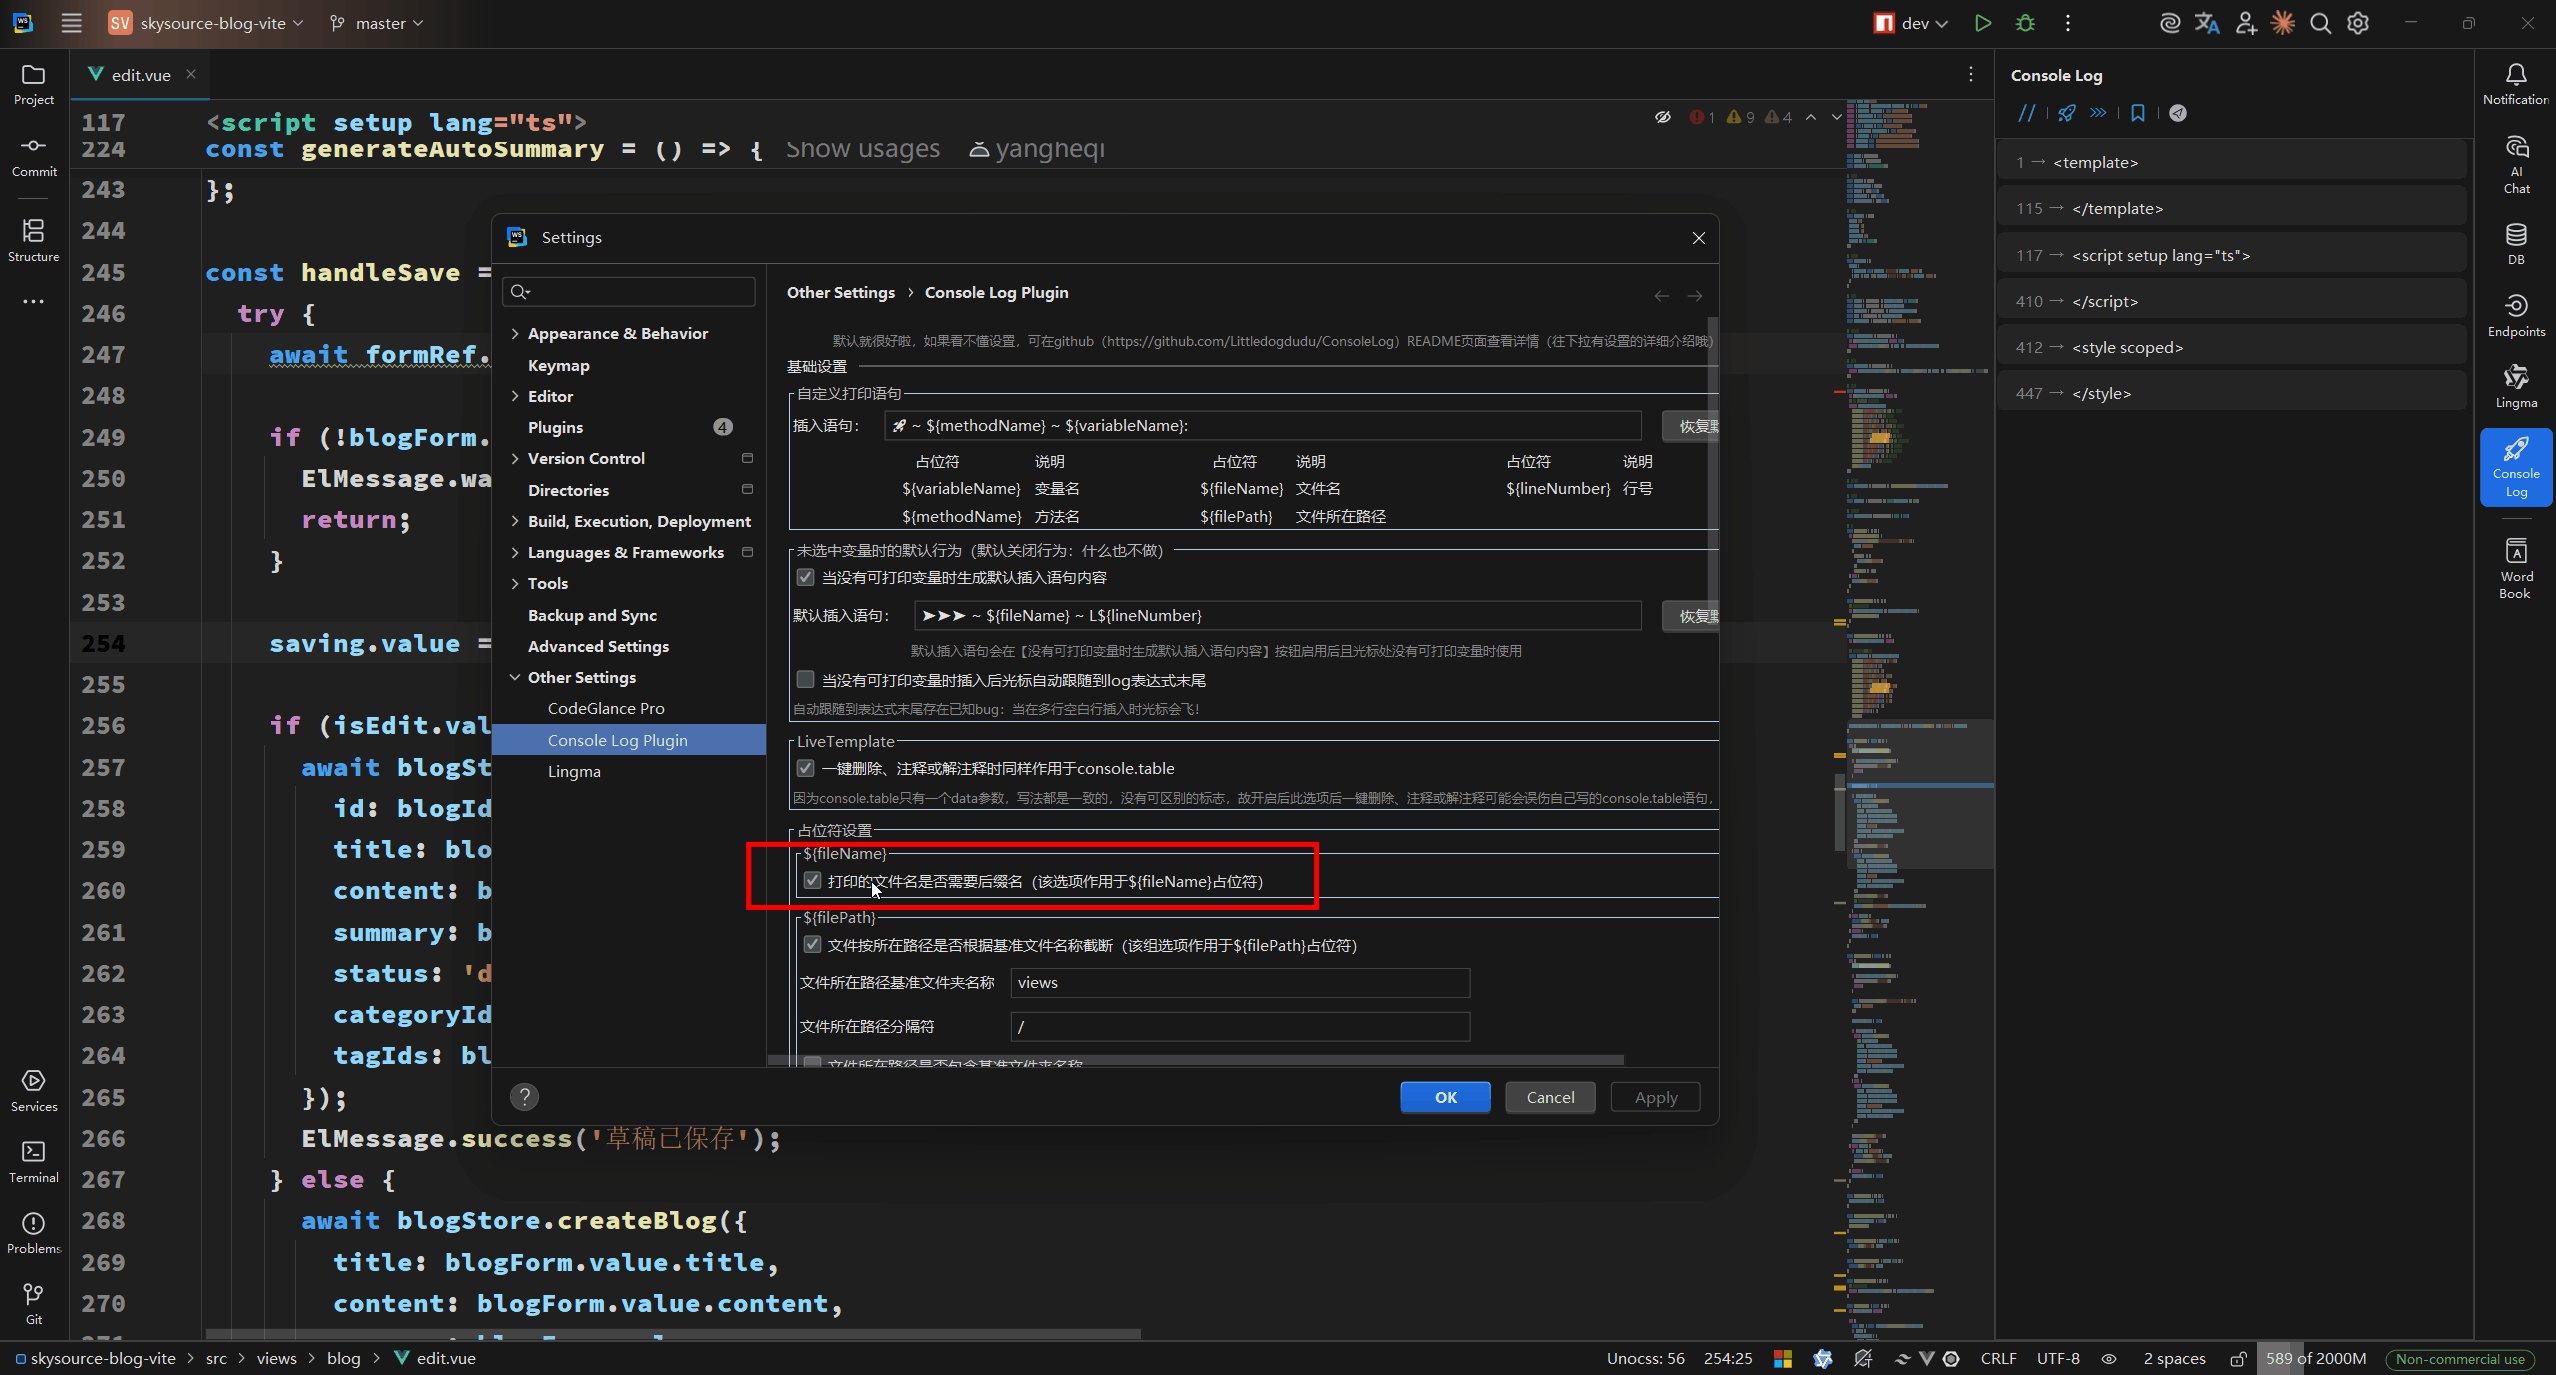Click the triple-chevron icon in Console Log toolbar
This screenshot has width=2556, height=1375.
coord(2098,113)
